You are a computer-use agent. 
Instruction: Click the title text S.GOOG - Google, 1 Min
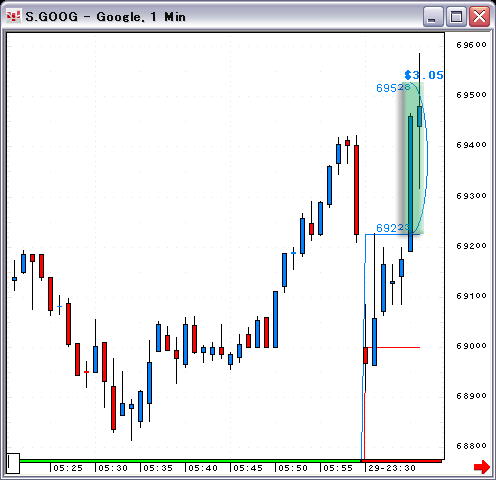105,17
